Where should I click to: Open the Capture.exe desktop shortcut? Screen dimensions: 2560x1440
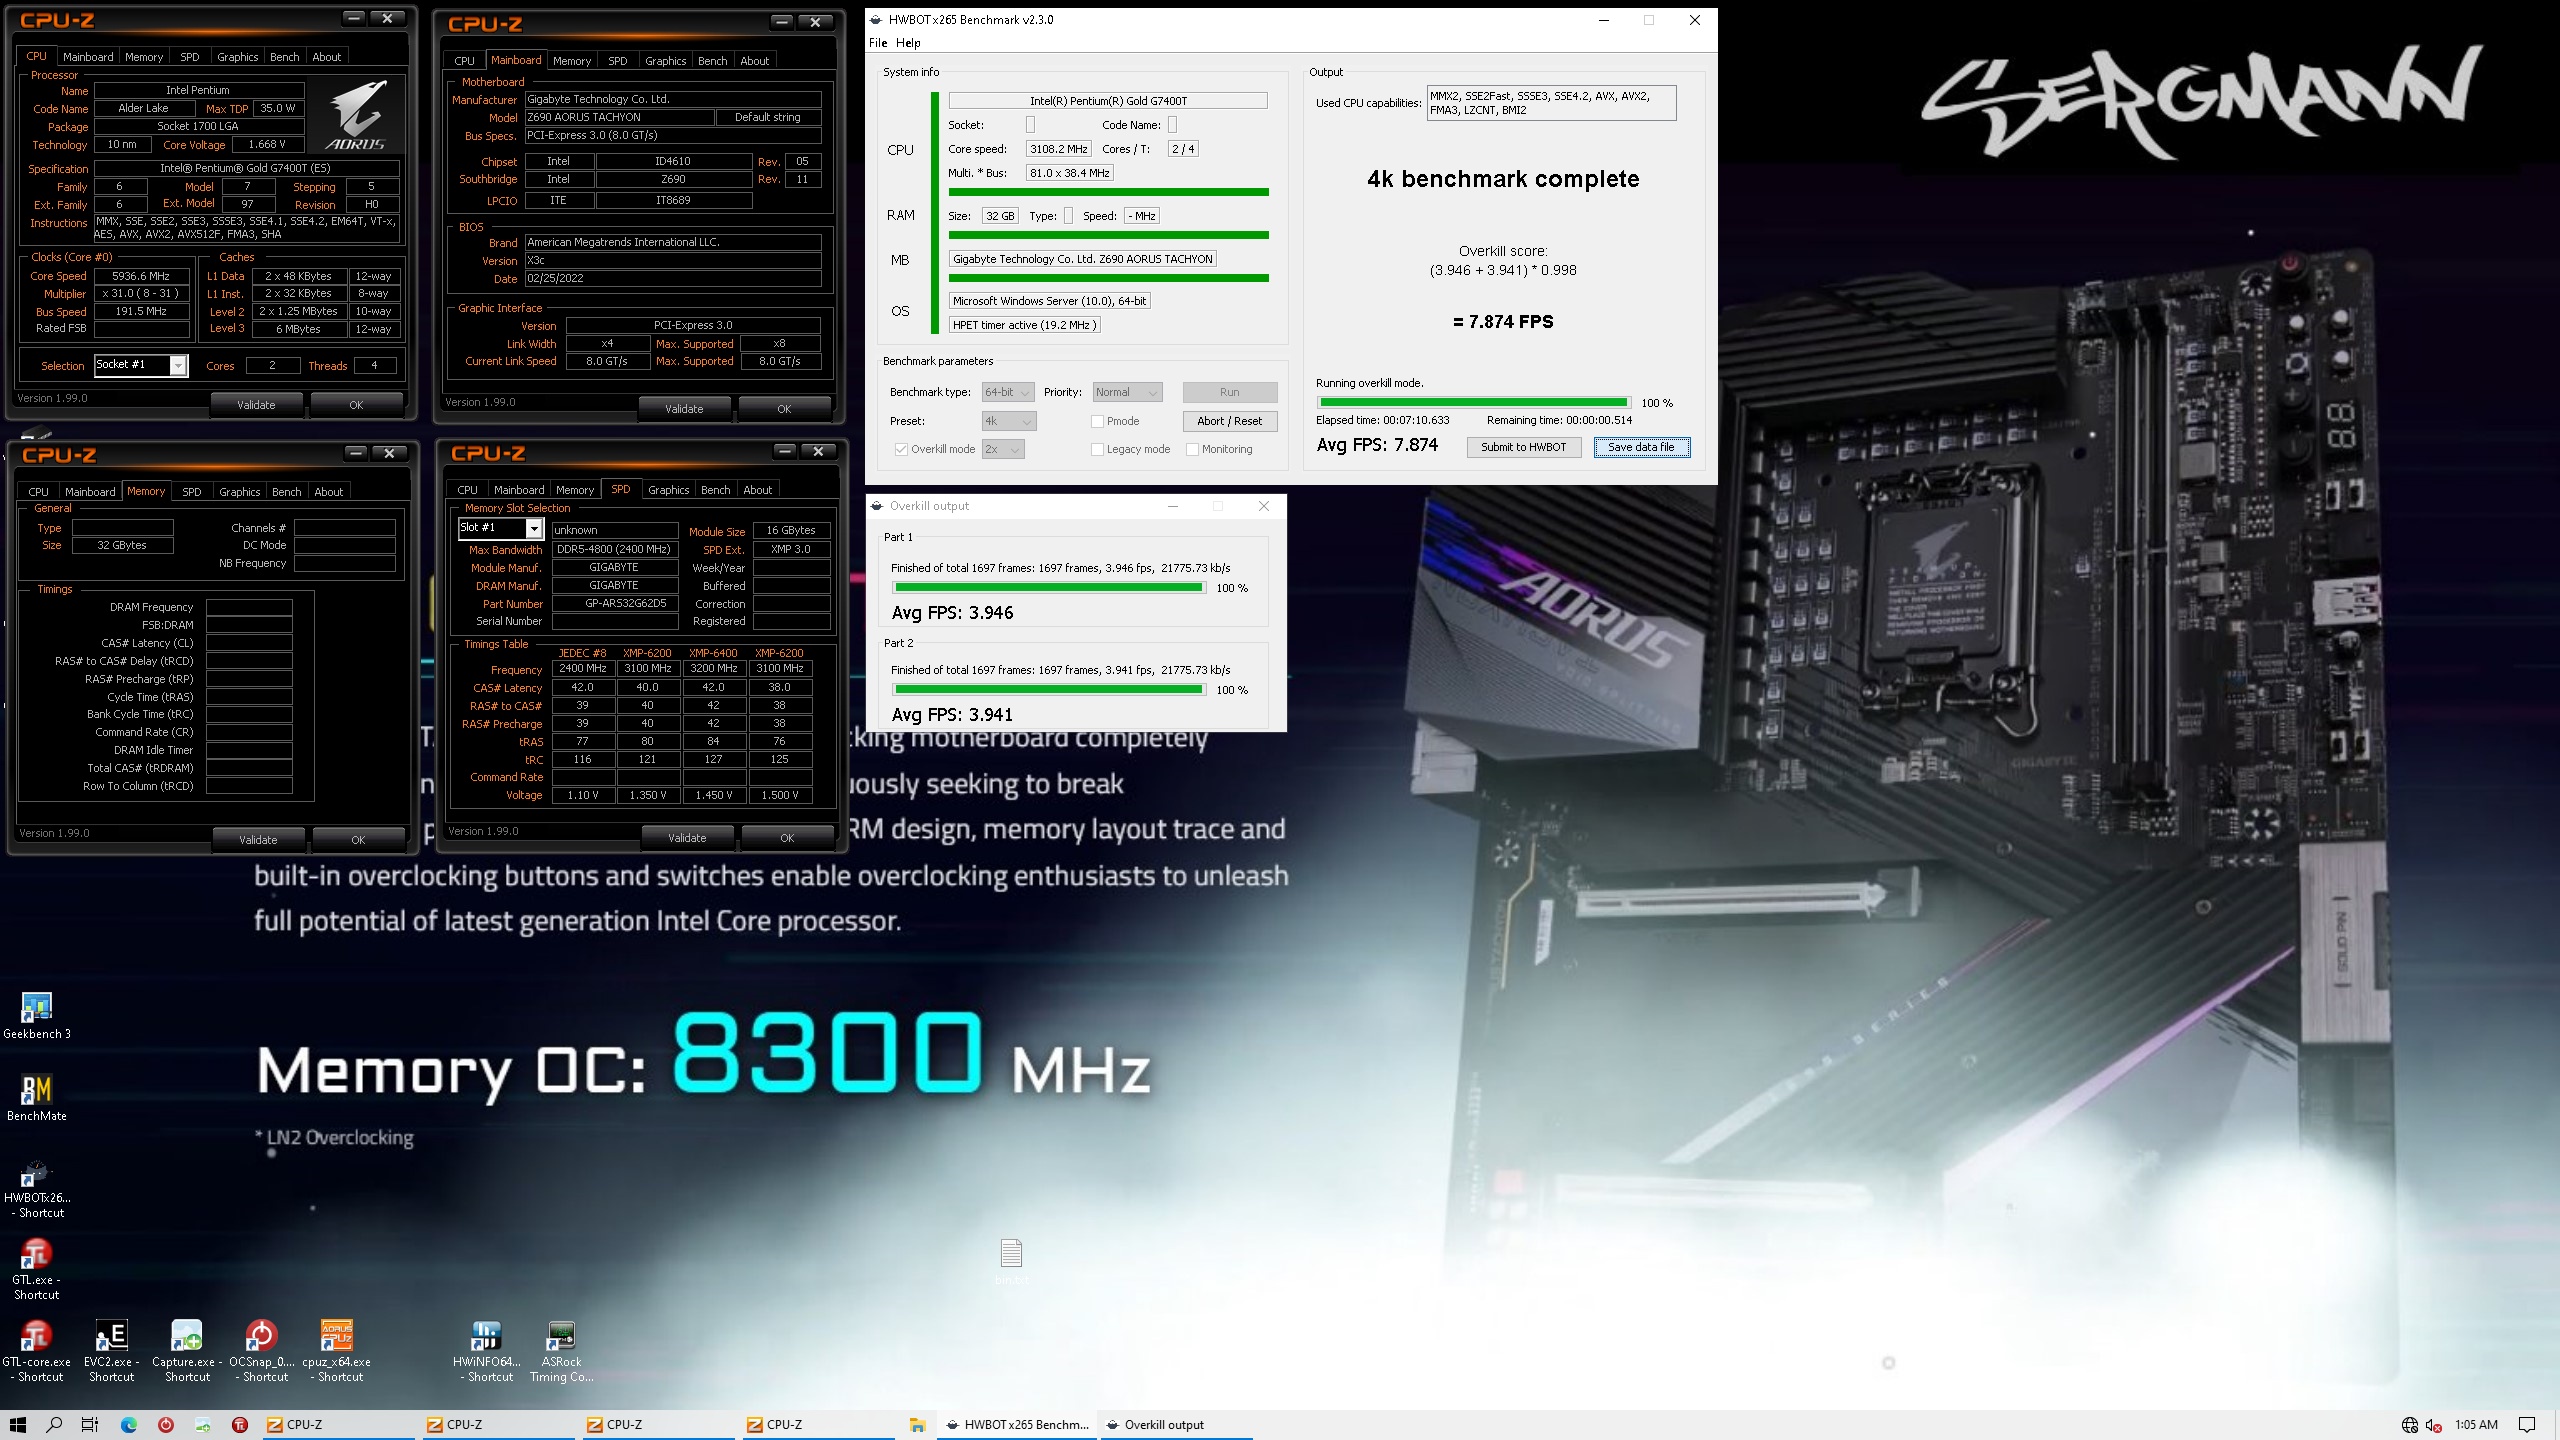pyautogui.click(x=187, y=1351)
